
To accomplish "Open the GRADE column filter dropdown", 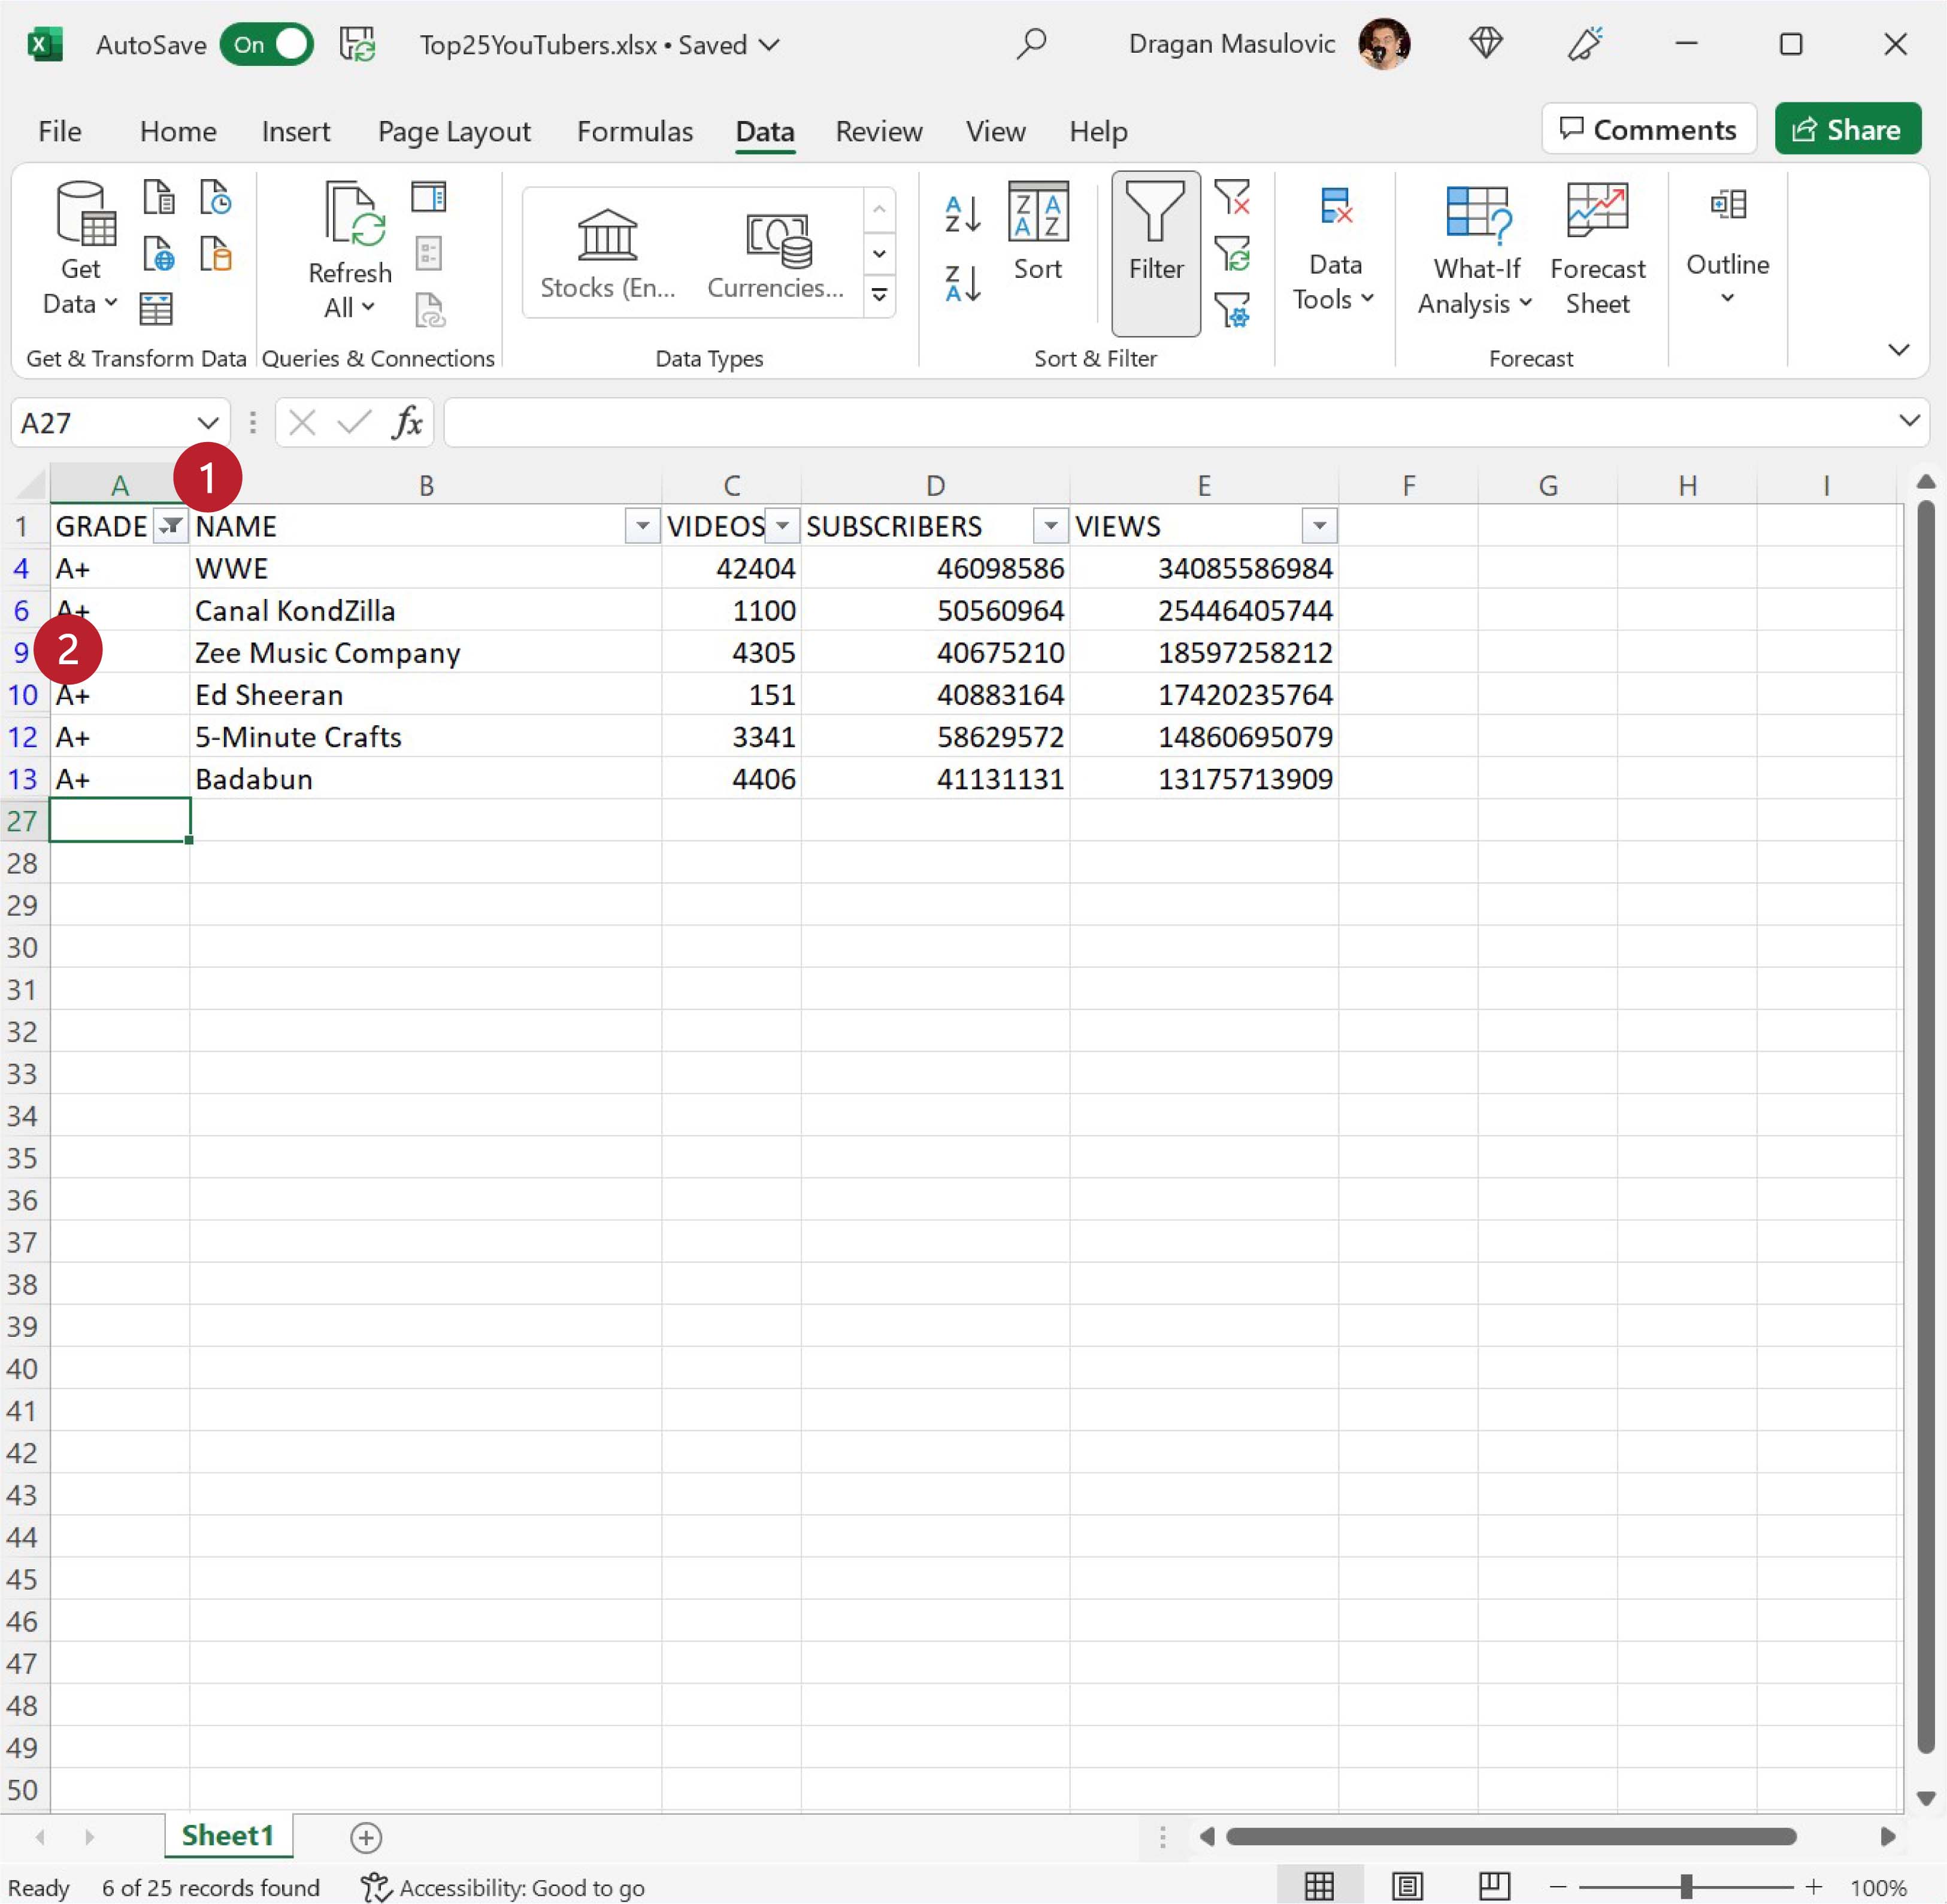I will [171, 526].
